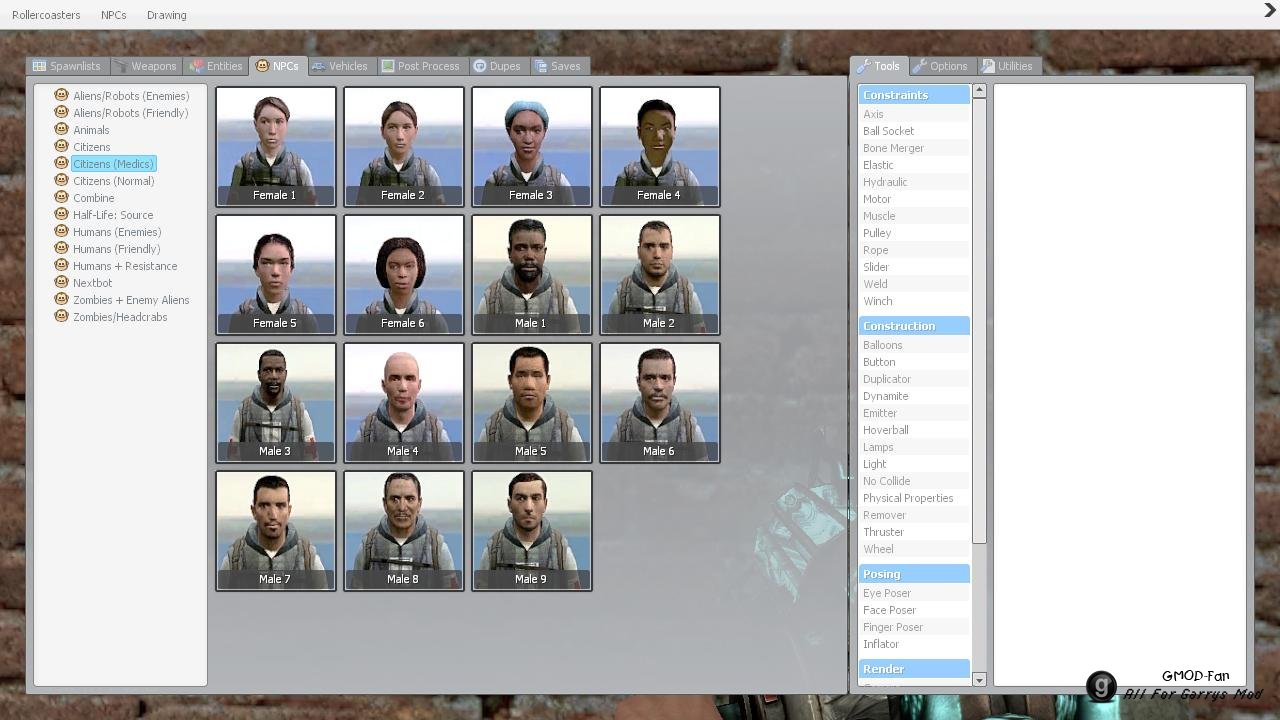Click the Vehicles tab car icon

tap(318, 66)
